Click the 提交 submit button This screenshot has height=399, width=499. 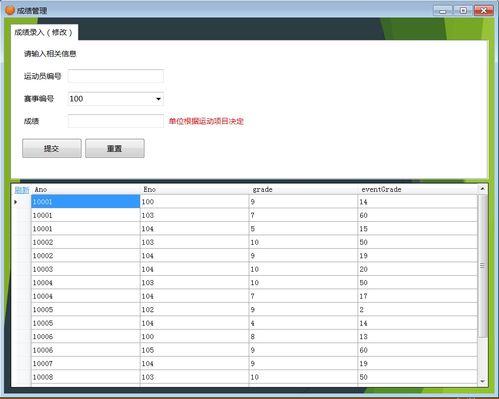52,148
